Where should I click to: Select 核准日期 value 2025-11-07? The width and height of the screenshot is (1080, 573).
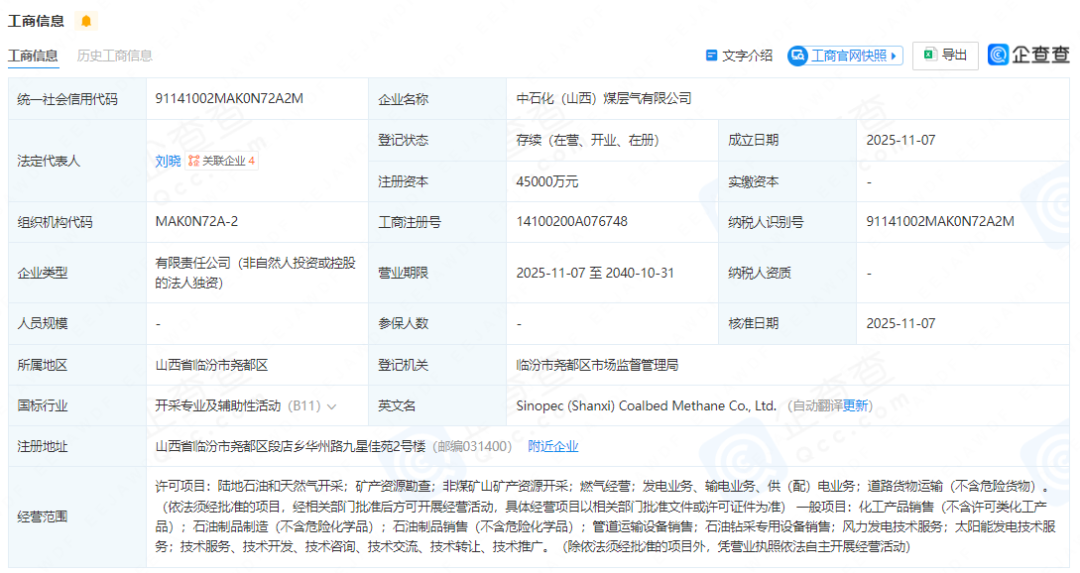[900, 323]
